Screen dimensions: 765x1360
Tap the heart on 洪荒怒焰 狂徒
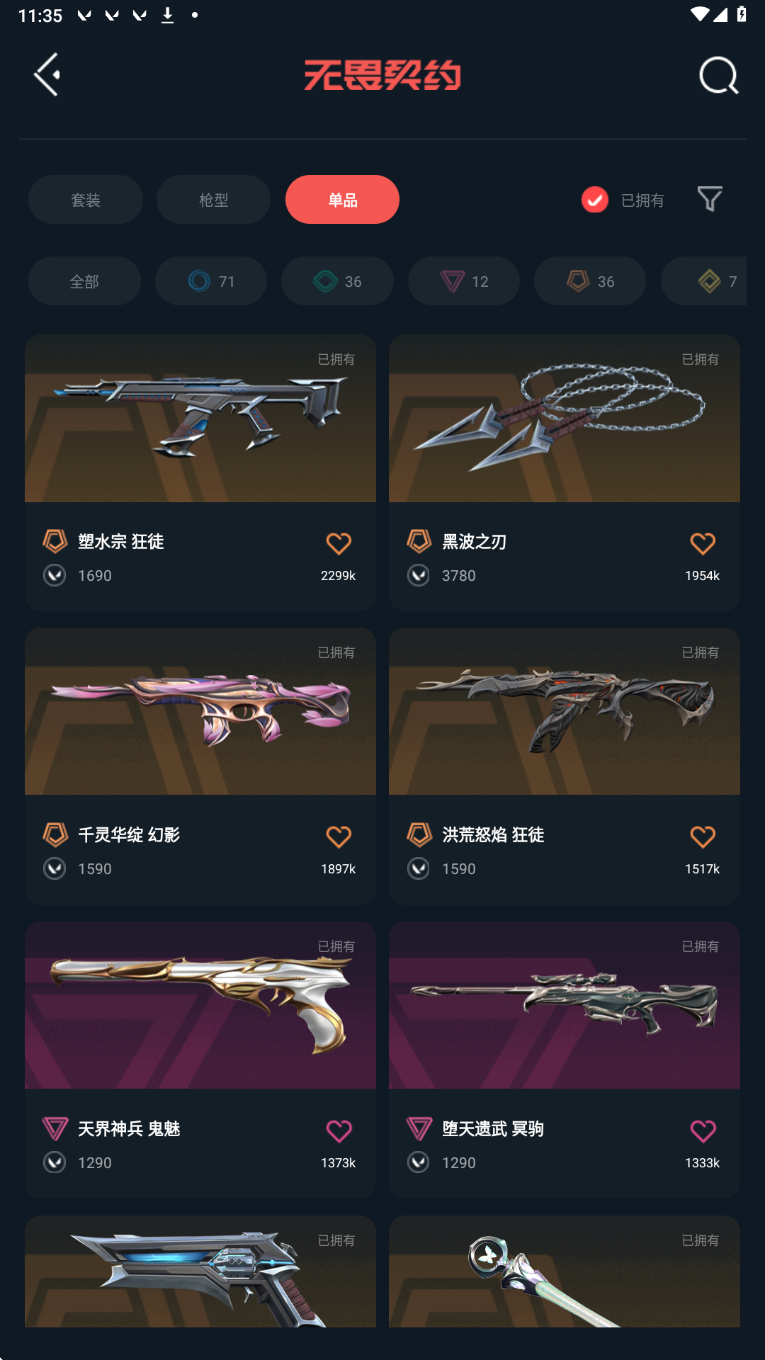[x=703, y=836]
